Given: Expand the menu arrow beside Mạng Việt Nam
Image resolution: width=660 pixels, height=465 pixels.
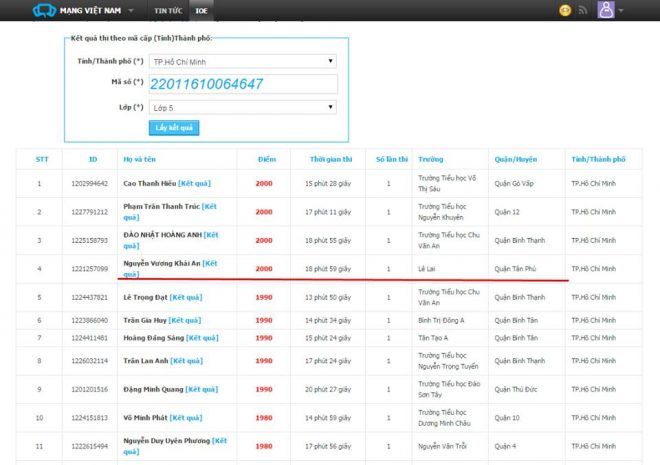Looking at the screenshot, I should (x=132, y=10).
